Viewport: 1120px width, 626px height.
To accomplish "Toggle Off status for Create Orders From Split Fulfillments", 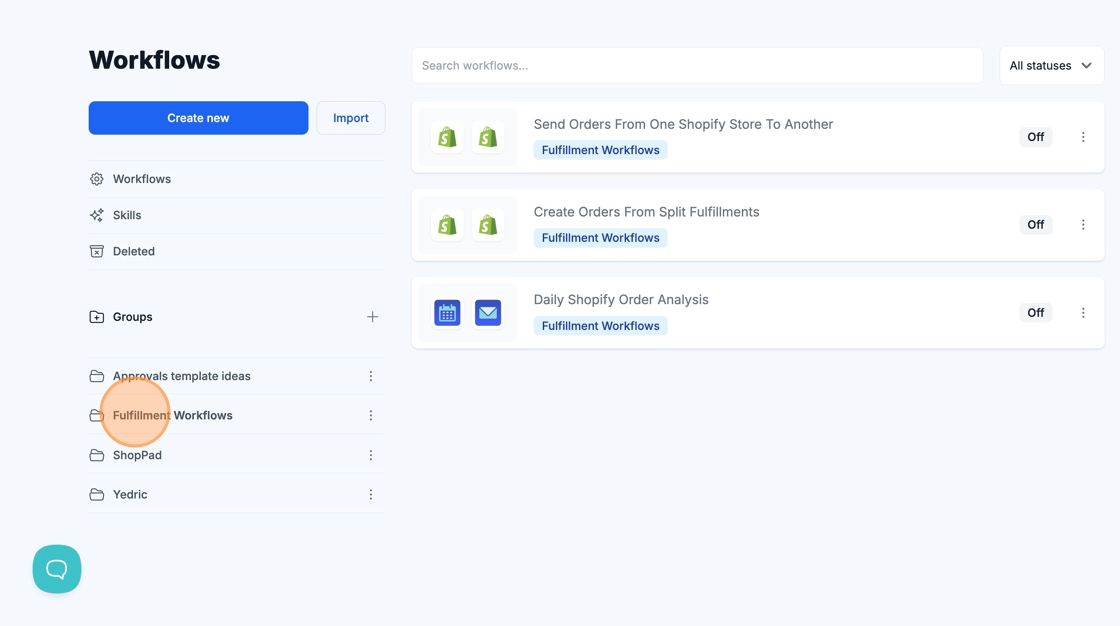I will [x=1035, y=225].
